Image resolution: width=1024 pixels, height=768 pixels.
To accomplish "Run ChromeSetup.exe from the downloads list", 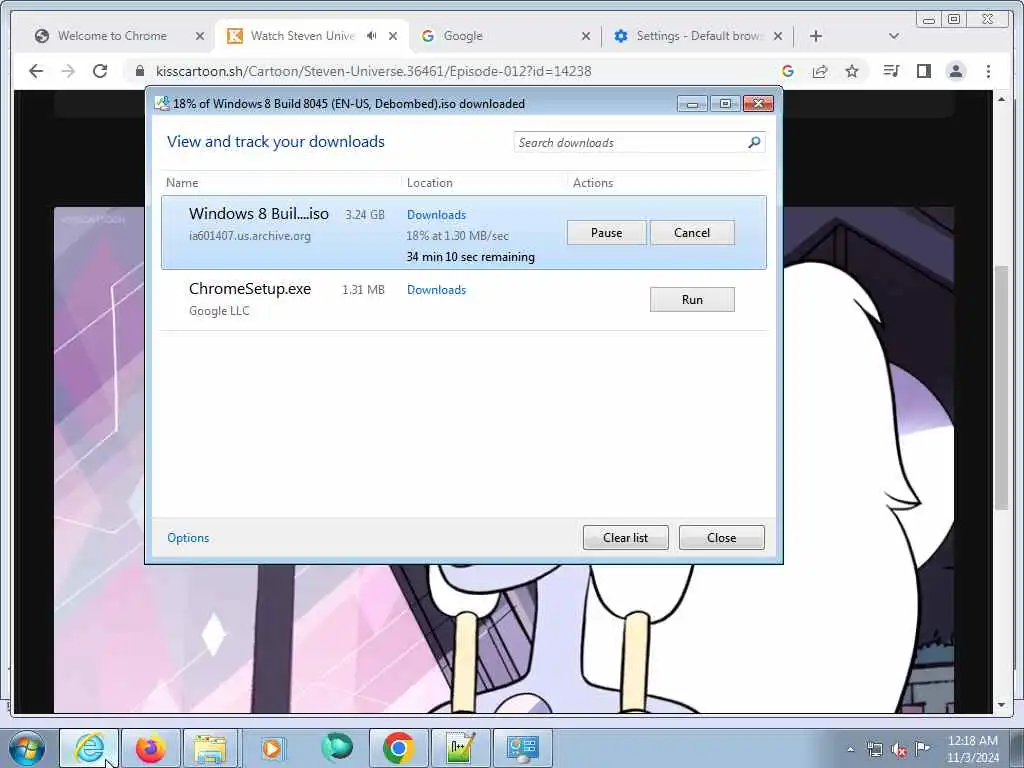I will click(x=692, y=299).
